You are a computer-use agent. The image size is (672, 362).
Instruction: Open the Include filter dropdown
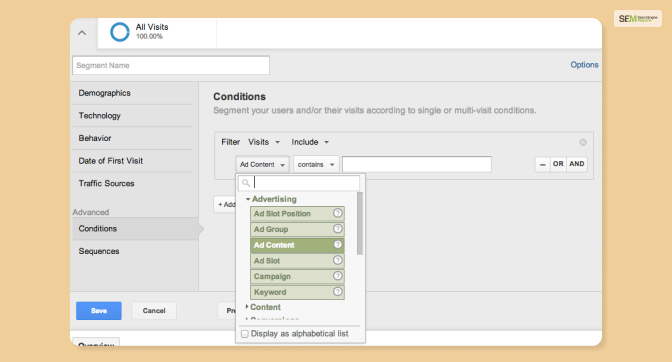[x=310, y=142]
